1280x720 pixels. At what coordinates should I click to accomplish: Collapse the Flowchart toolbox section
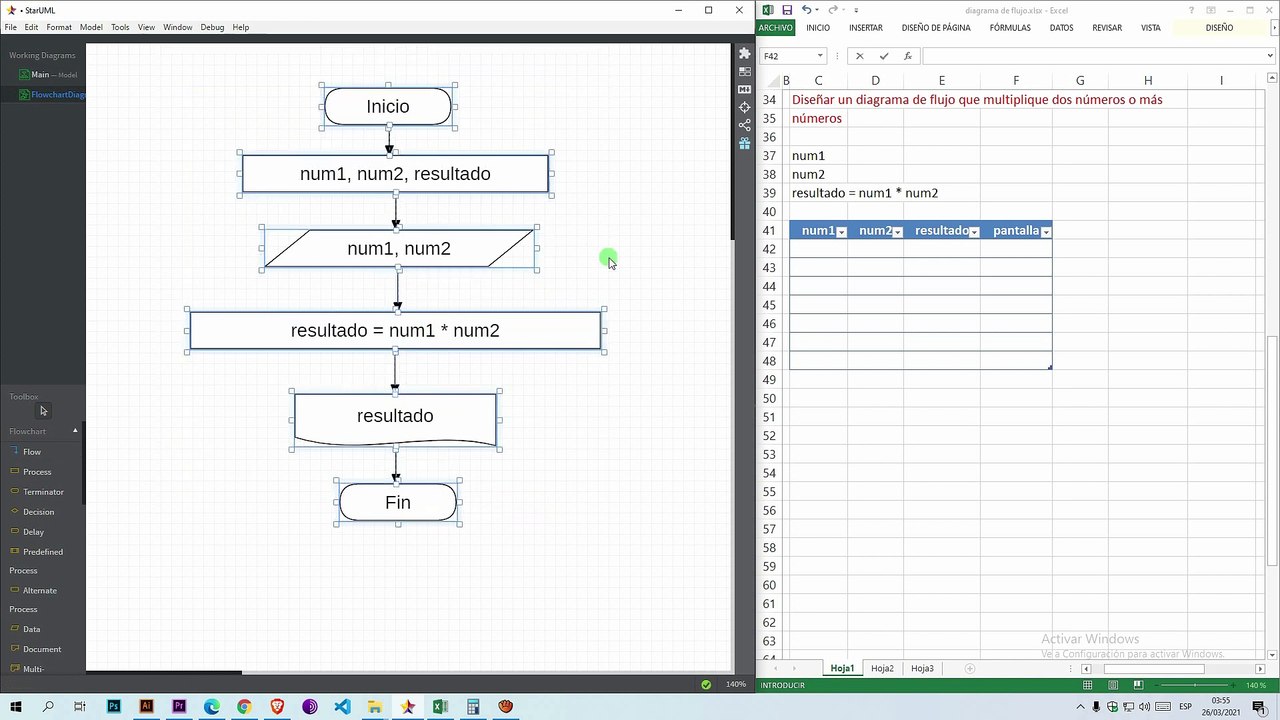coord(75,431)
